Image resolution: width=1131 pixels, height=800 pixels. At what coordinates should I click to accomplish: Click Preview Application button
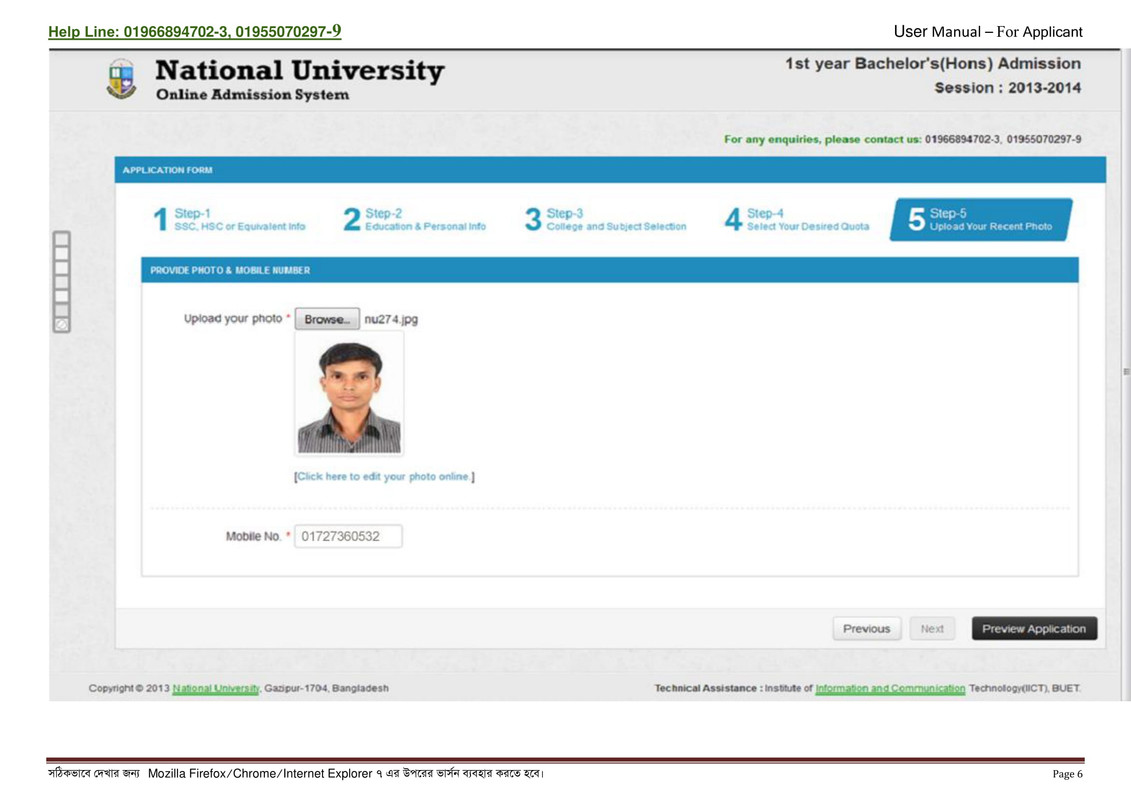point(1034,629)
